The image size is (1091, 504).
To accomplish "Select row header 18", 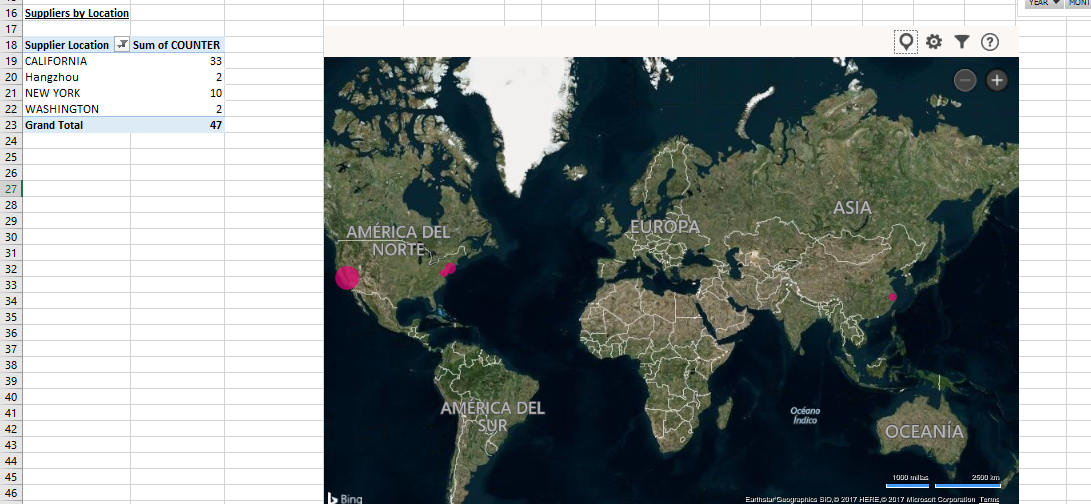I will coord(10,45).
